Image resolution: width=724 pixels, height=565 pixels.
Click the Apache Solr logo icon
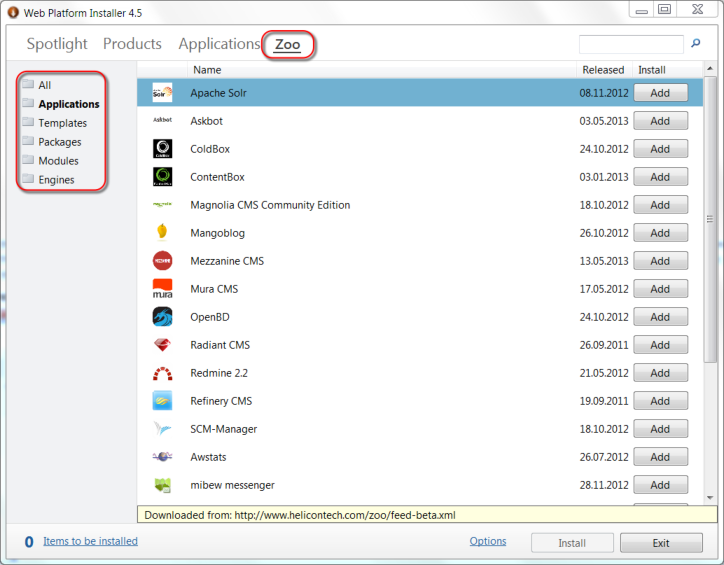(162, 93)
